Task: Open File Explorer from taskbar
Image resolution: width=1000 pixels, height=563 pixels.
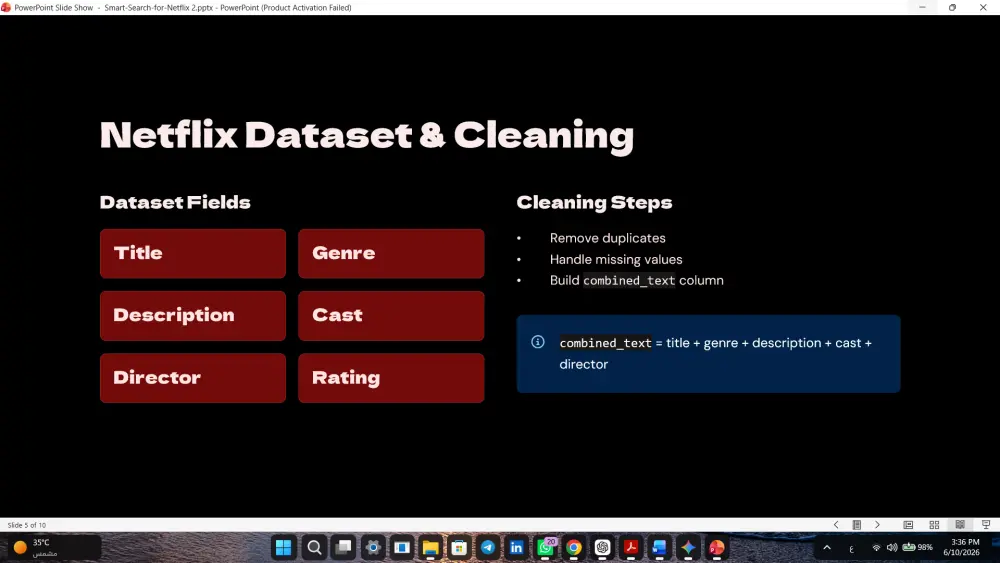Action: pos(430,547)
